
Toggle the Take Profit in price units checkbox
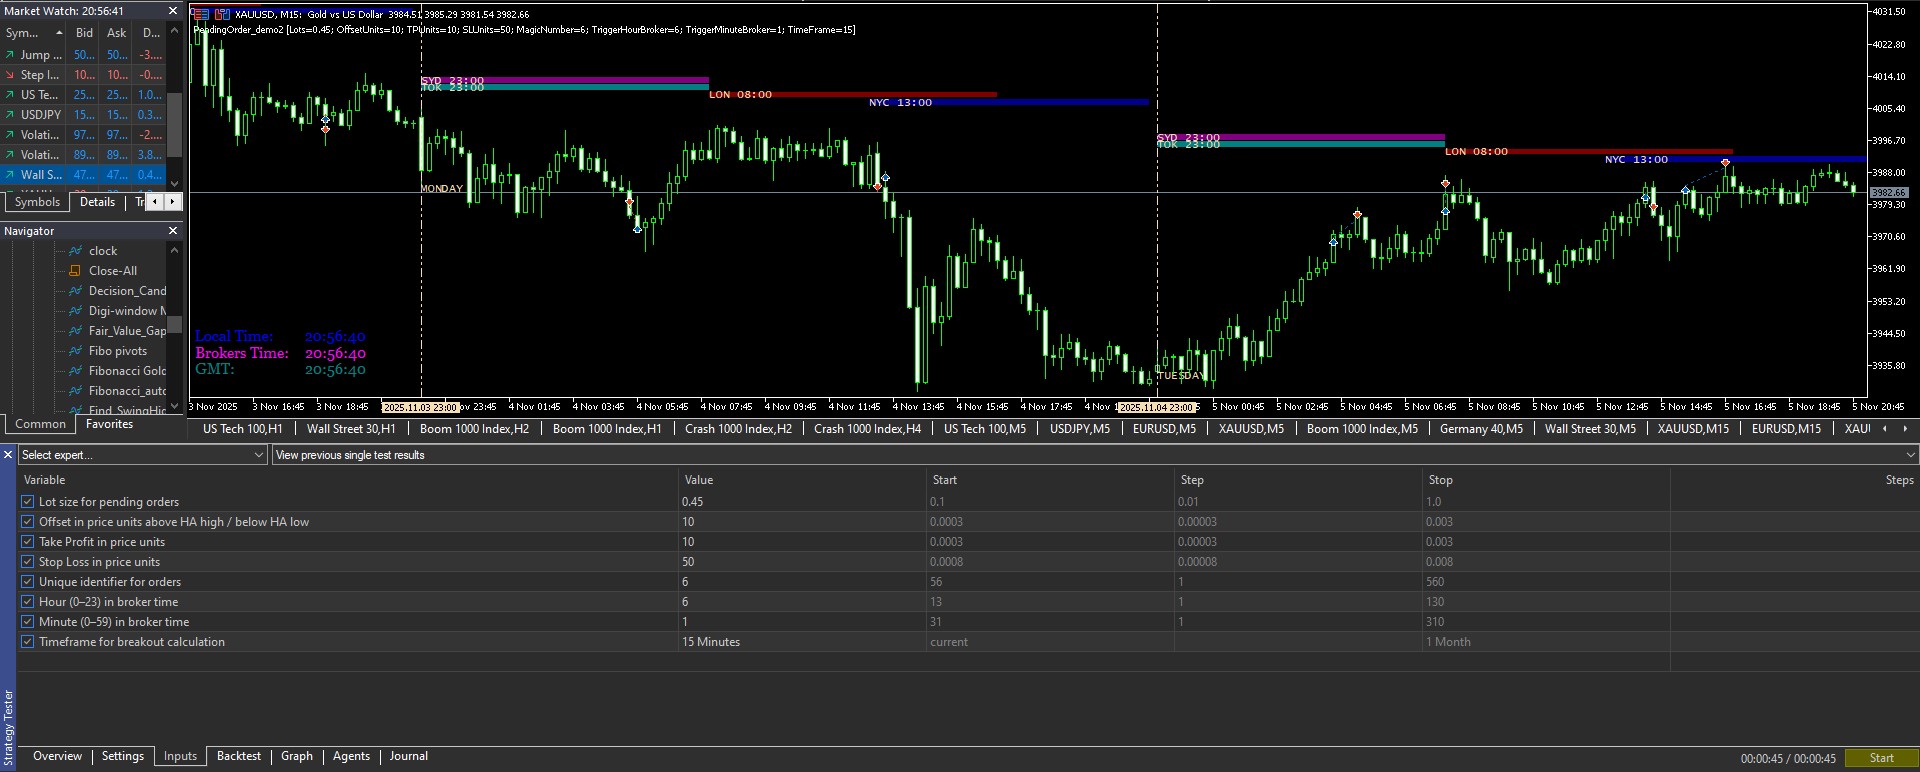pyautogui.click(x=28, y=542)
